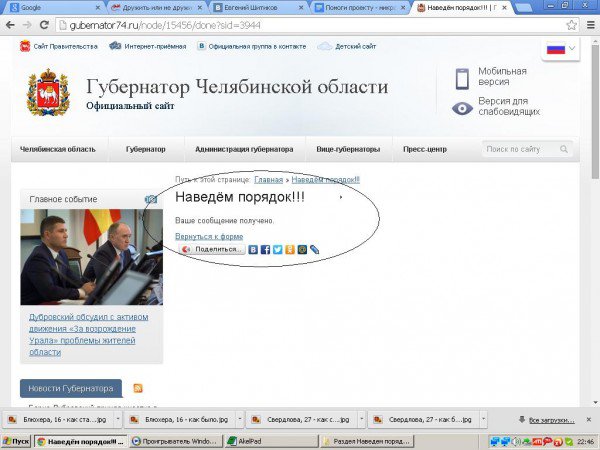This screenshot has width=600, height=450.
Task: Click the Сайт Правительства icon link
Action: tap(25, 46)
